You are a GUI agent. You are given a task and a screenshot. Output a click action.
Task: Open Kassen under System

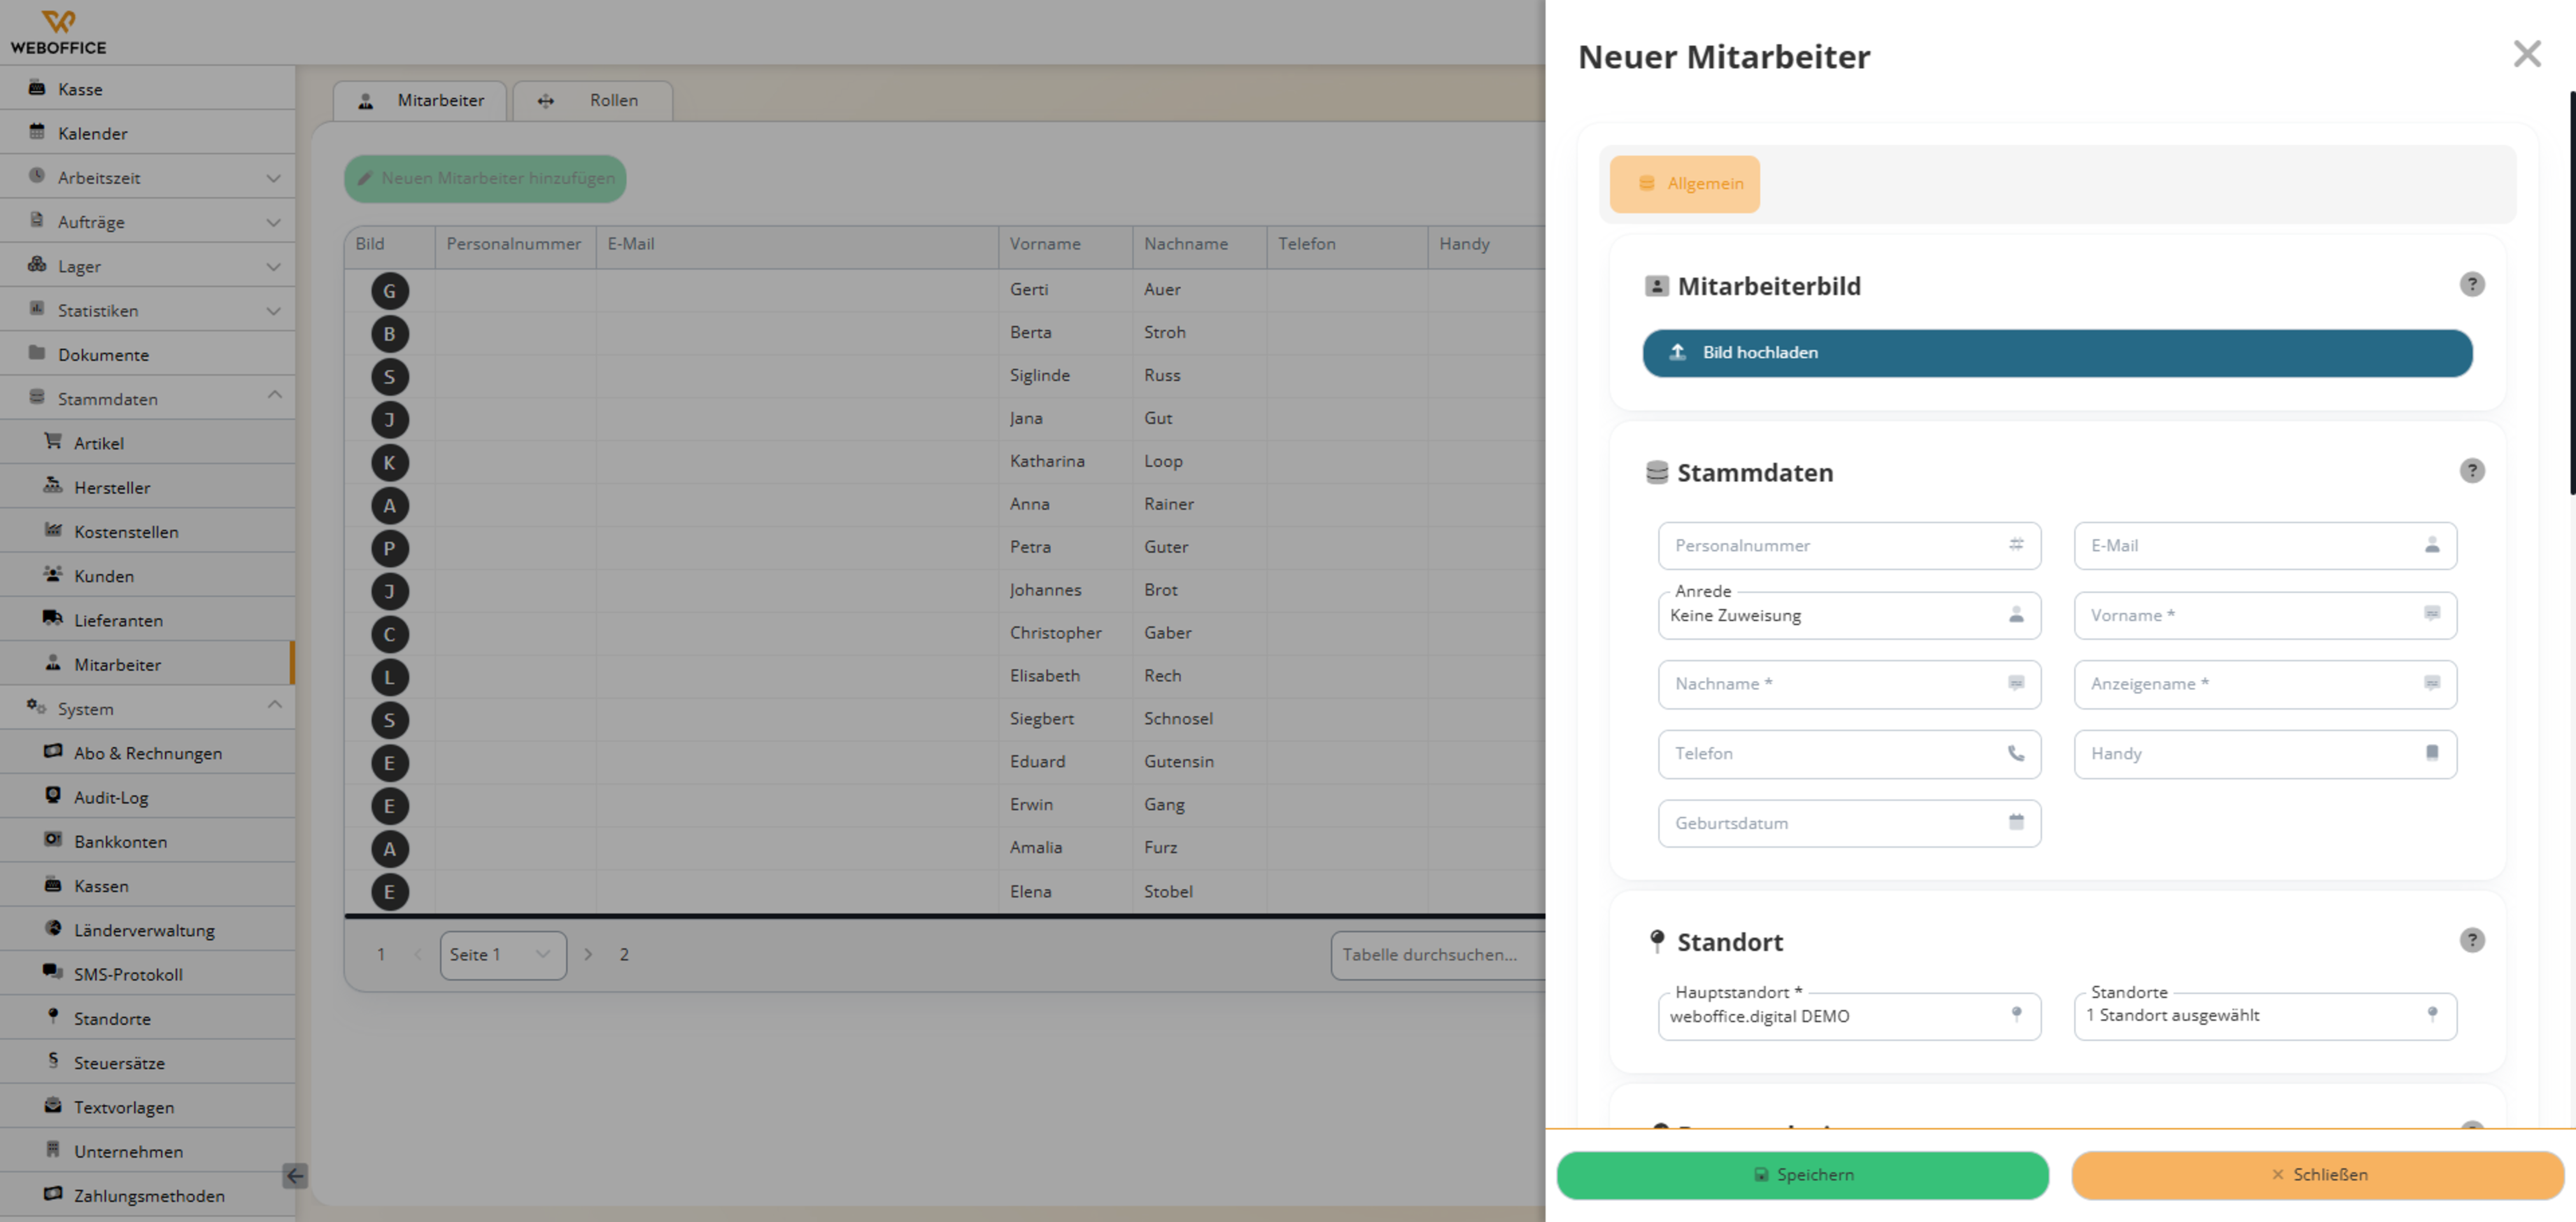[x=147, y=885]
